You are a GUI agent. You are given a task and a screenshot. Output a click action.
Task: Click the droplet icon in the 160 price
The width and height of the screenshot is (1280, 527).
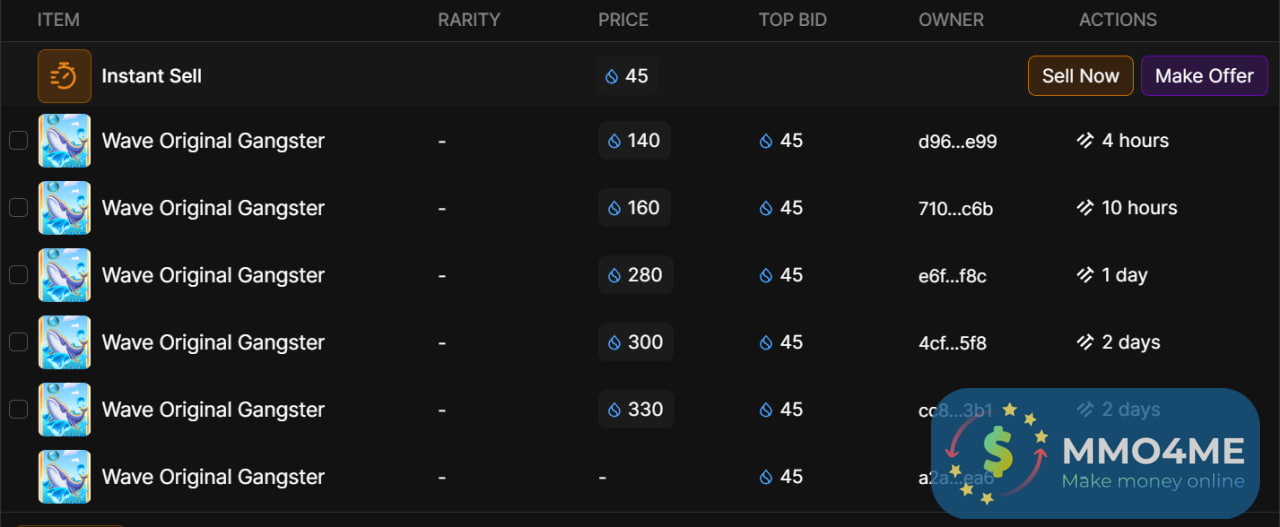tap(614, 208)
